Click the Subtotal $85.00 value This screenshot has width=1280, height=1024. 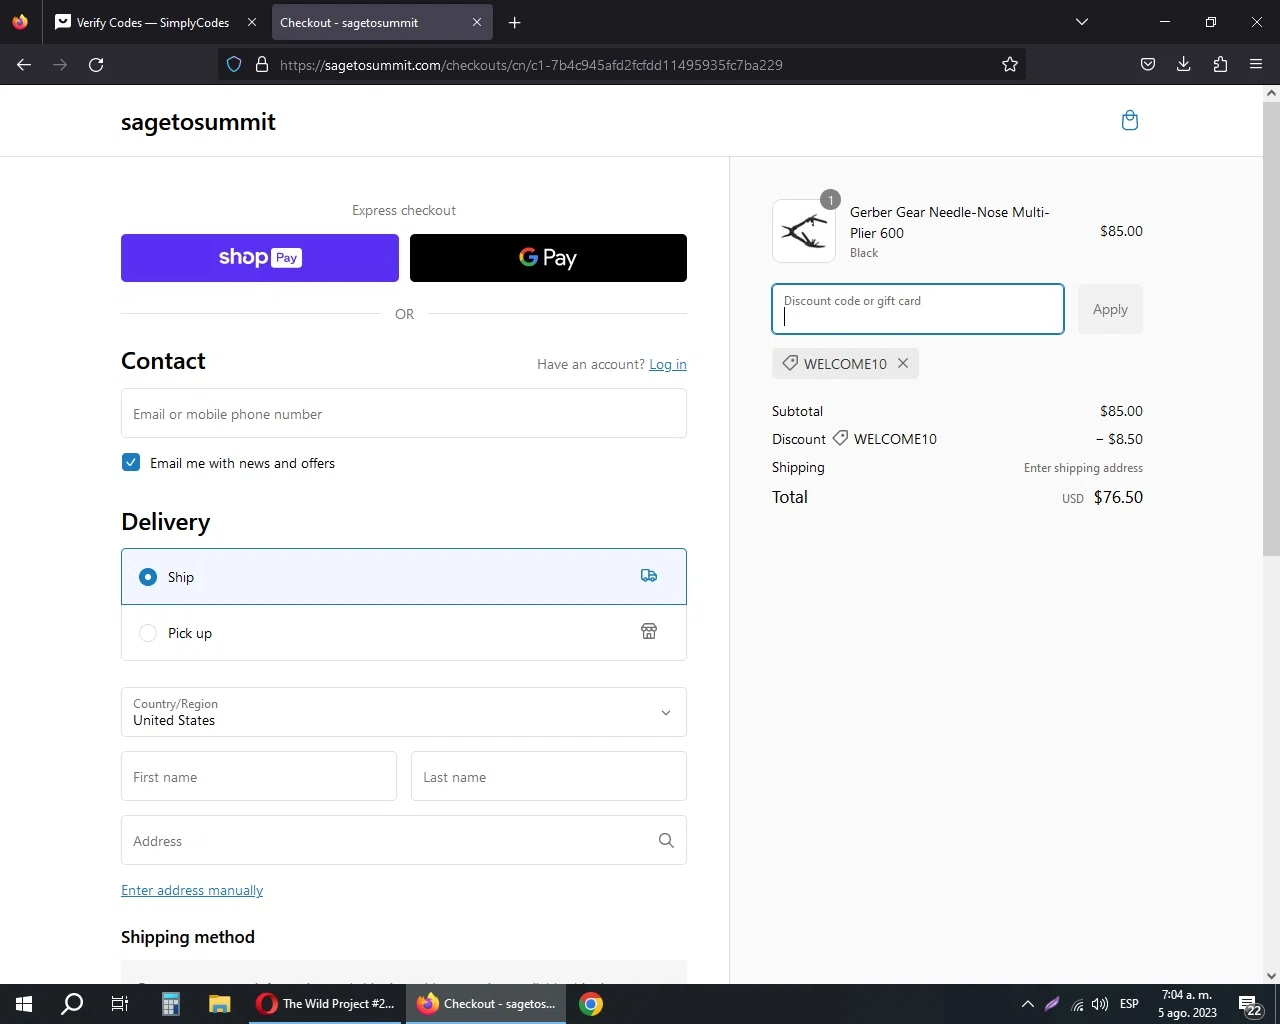[1121, 411]
